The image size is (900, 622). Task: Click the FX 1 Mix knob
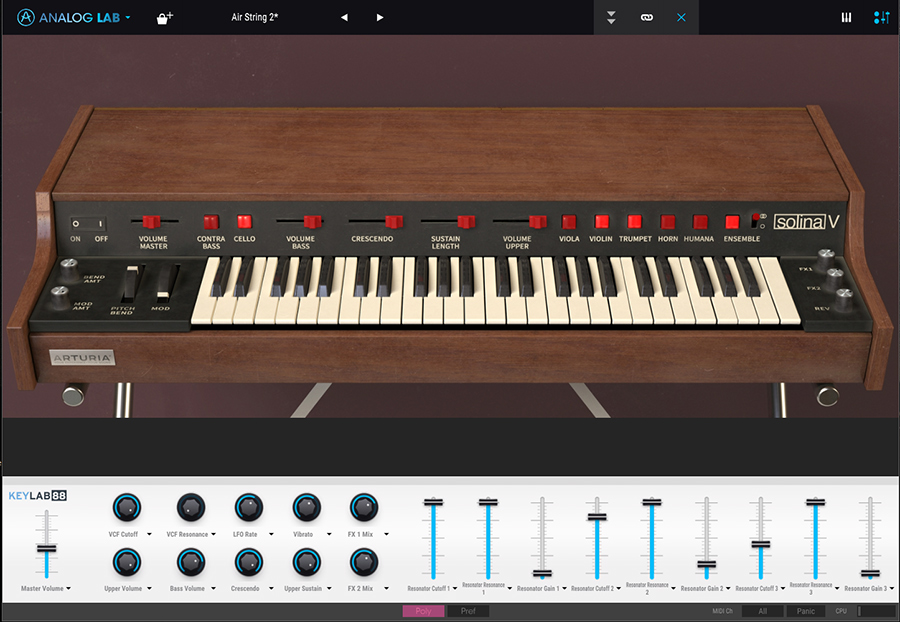click(x=364, y=508)
